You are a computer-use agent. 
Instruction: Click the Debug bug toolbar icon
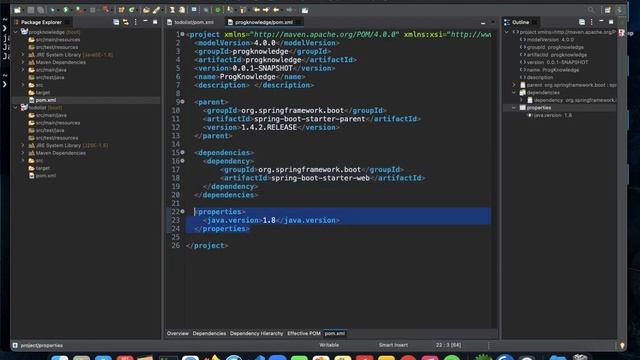(x=53, y=10)
